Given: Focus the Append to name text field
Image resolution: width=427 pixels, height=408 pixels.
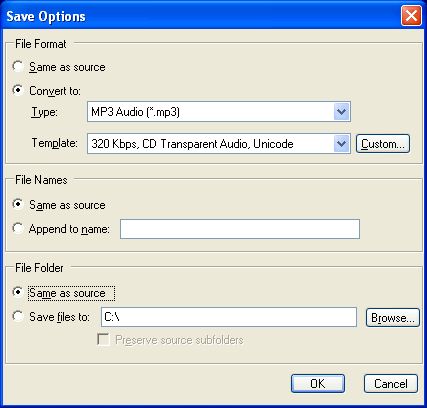Looking at the screenshot, I should pyautogui.click(x=240, y=229).
